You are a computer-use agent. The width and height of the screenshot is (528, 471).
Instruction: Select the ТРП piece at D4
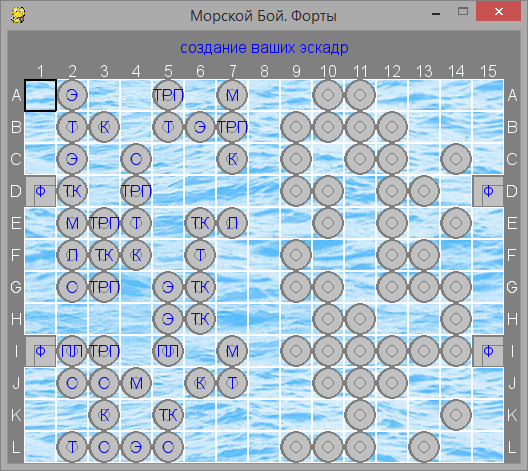point(136,191)
